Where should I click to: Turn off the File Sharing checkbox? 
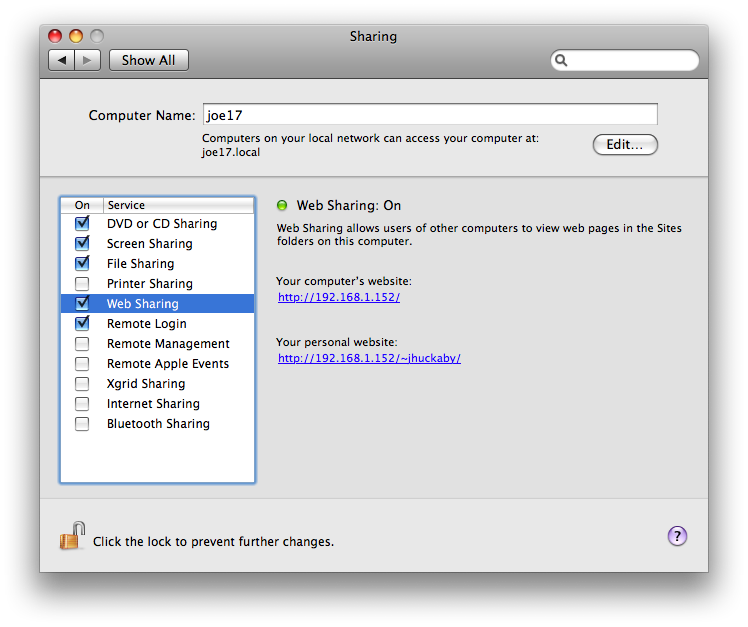(82, 264)
